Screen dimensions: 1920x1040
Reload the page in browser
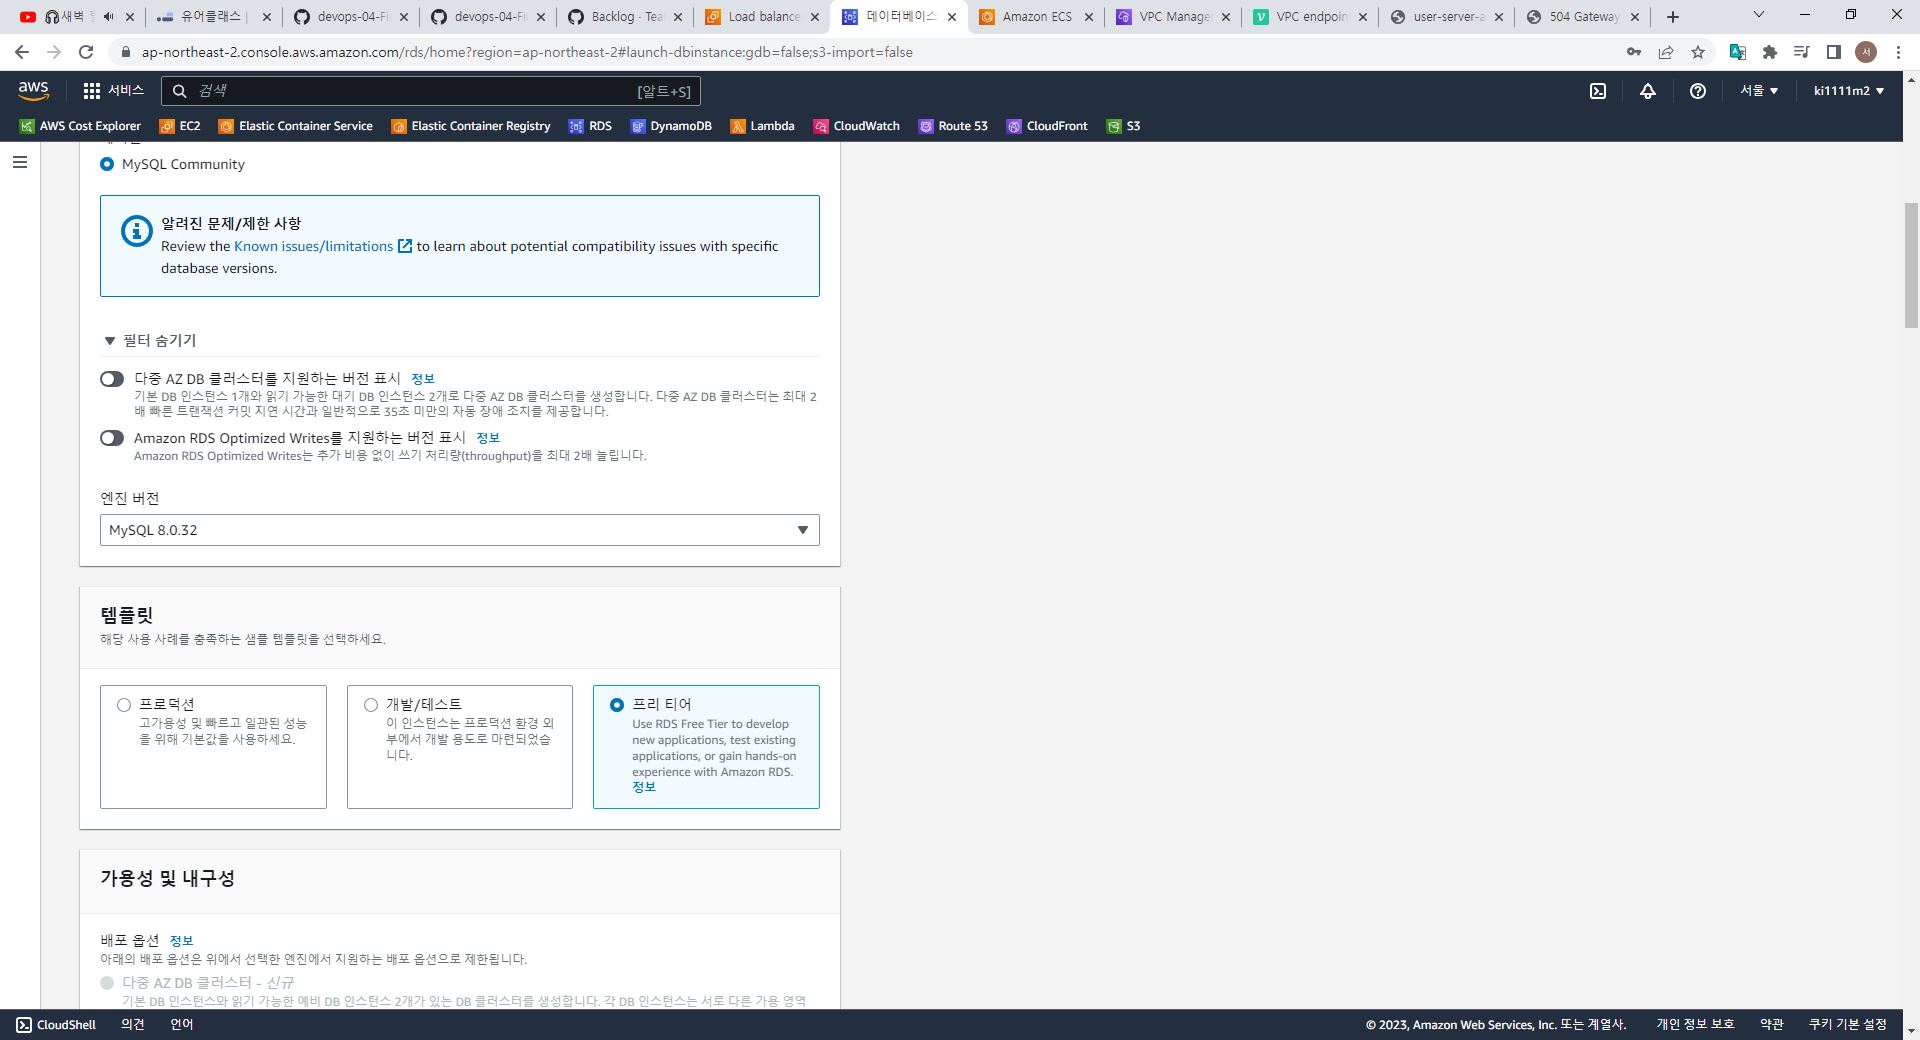[x=86, y=52]
